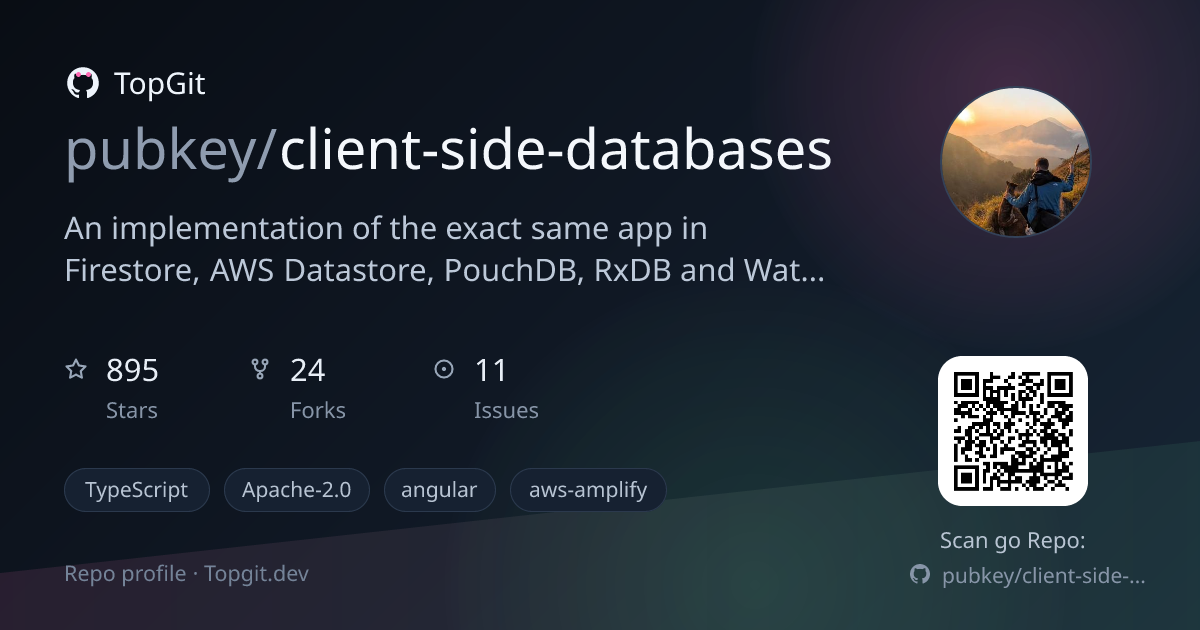Screen dimensions: 1200x630
Task: Click the 'Repo profile · Topgit.dev' footer text
Action: 187,574
